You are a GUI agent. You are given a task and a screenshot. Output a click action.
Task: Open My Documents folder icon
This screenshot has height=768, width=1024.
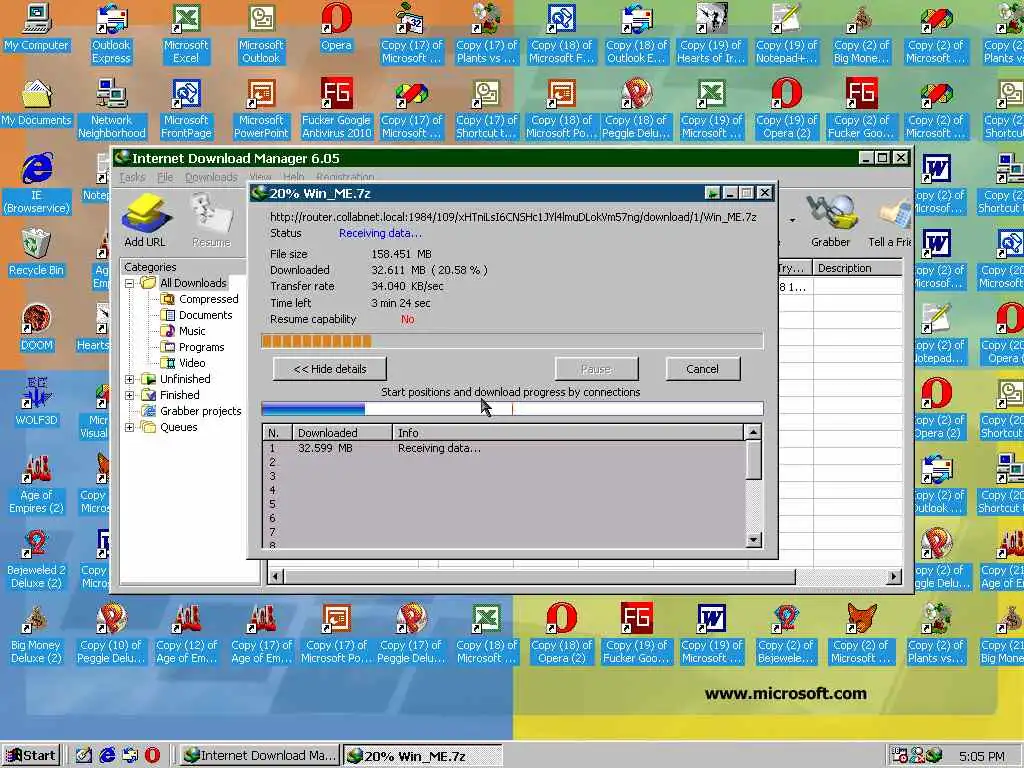click(x=37, y=103)
